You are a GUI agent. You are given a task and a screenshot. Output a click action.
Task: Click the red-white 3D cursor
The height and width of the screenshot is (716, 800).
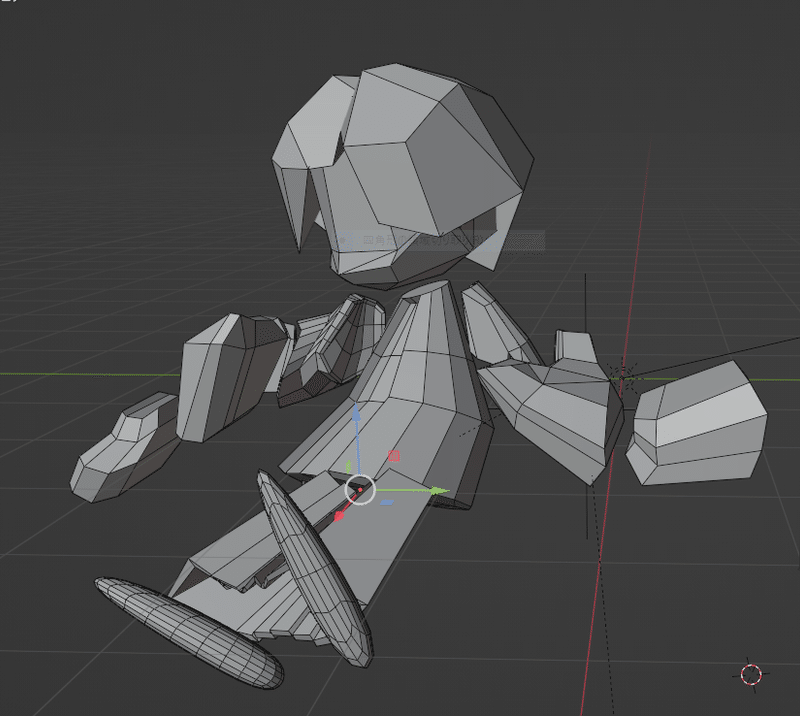pyautogui.click(x=751, y=675)
